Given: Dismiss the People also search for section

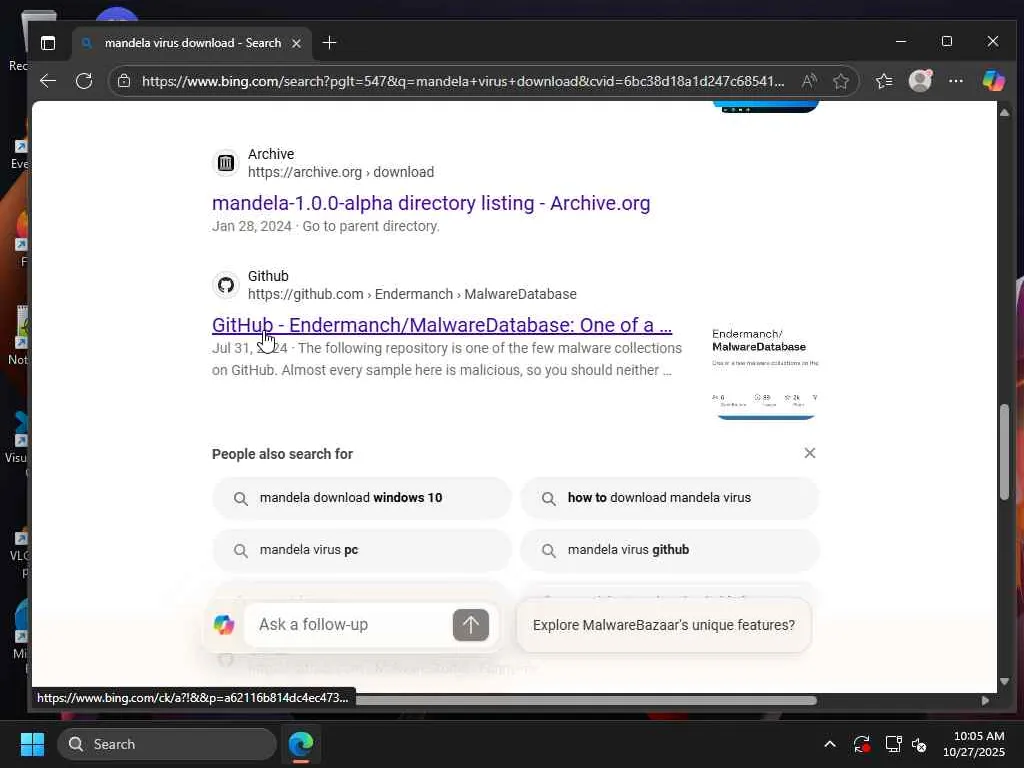Looking at the screenshot, I should click(810, 453).
